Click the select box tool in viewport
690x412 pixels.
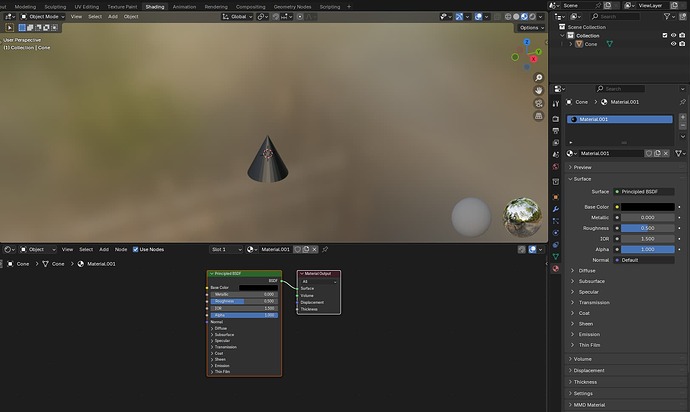pyautogui.click(x=9, y=27)
